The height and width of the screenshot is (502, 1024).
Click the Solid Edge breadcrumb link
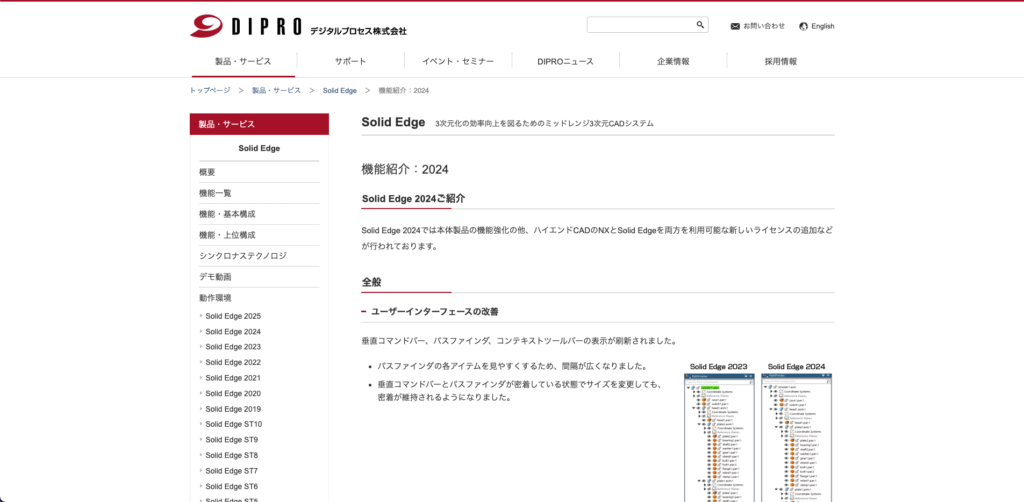(x=339, y=90)
